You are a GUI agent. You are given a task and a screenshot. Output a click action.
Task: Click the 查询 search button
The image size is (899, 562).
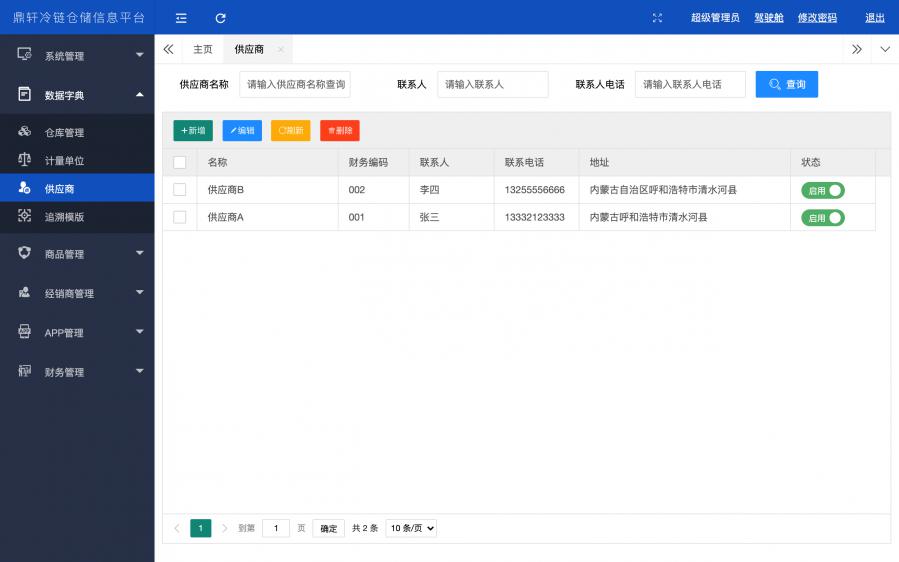point(786,85)
